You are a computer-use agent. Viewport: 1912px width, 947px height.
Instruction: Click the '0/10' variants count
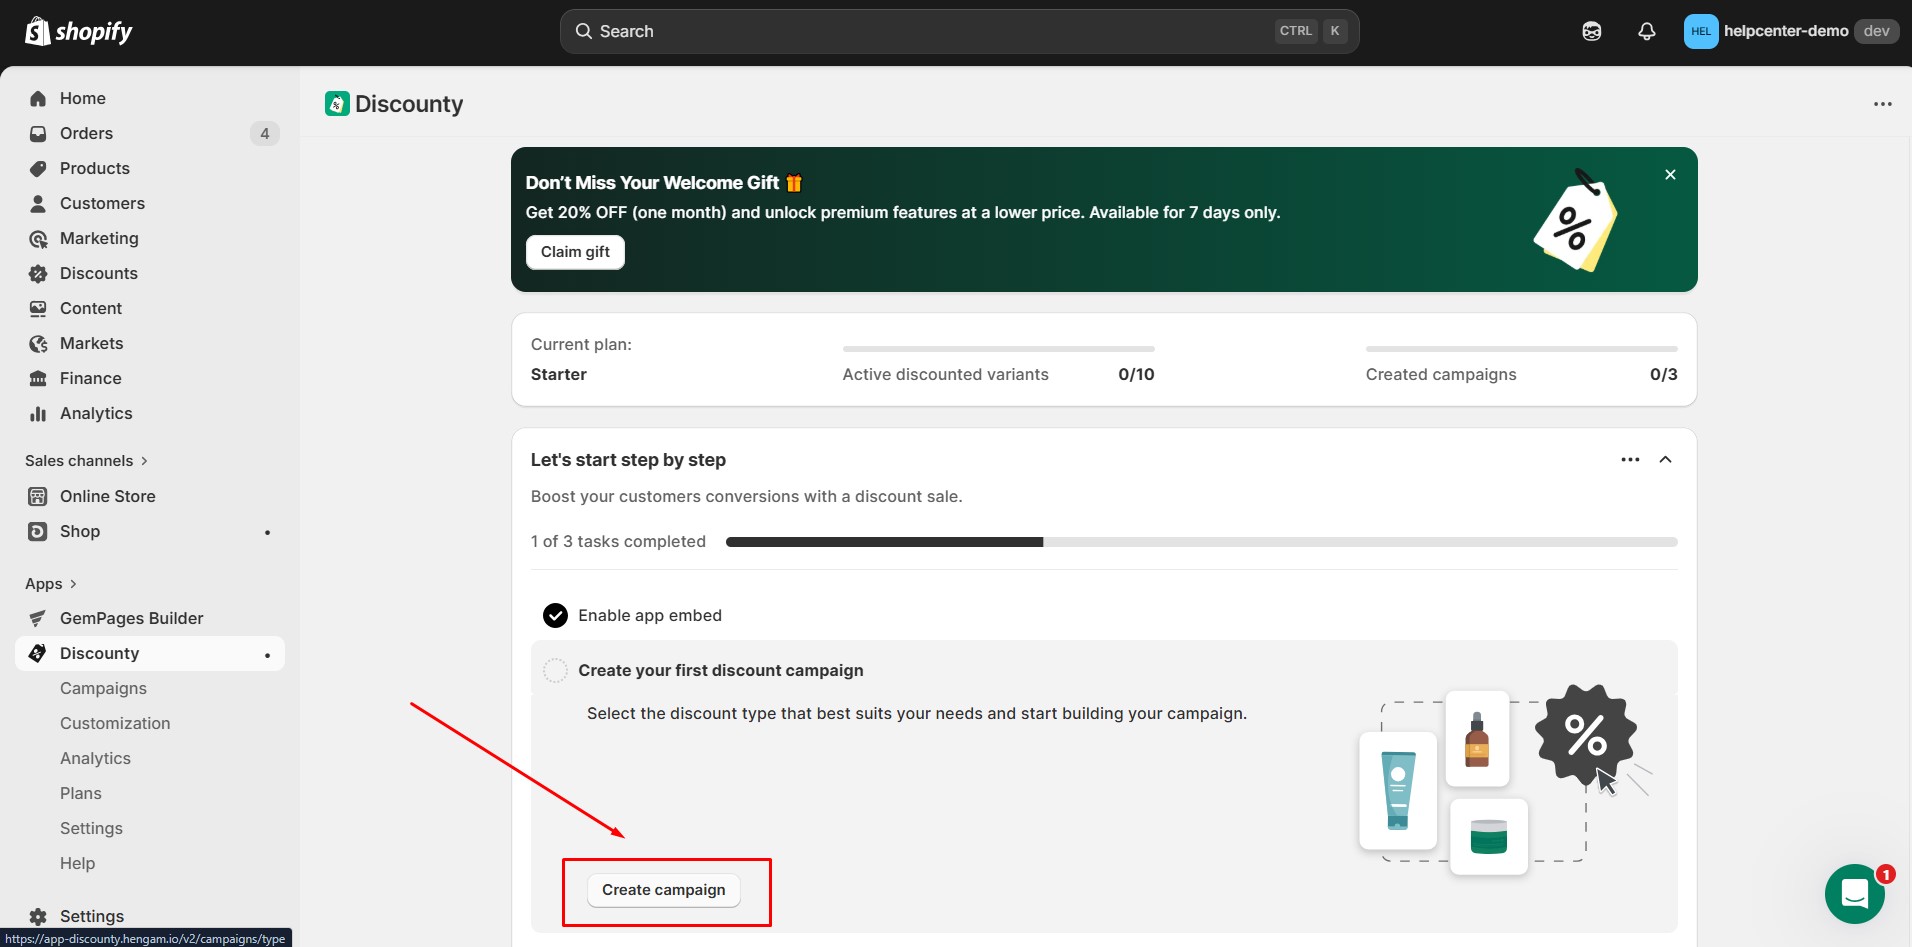click(x=1136, y=374)
